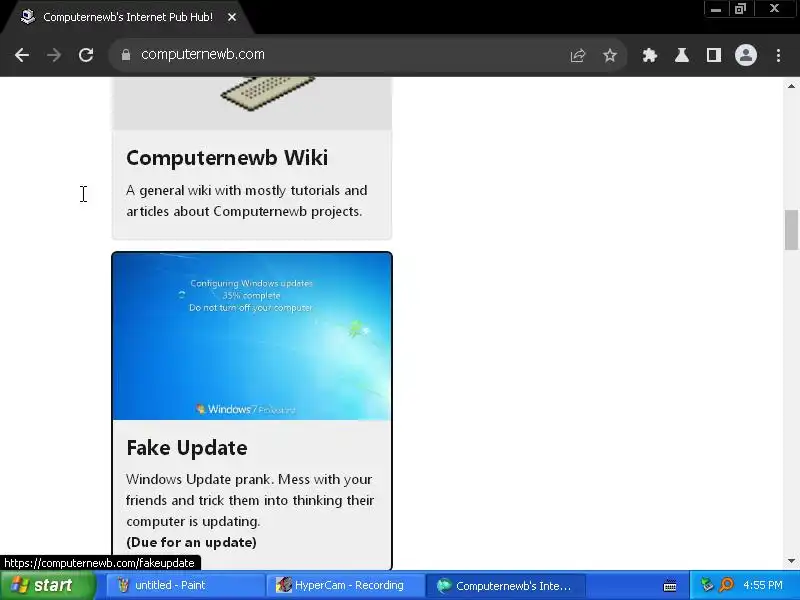Click the '(Due for an update)' text
The width and height of the screenshot is (800, 600).
pyautogui.click(x=191, y=542)
